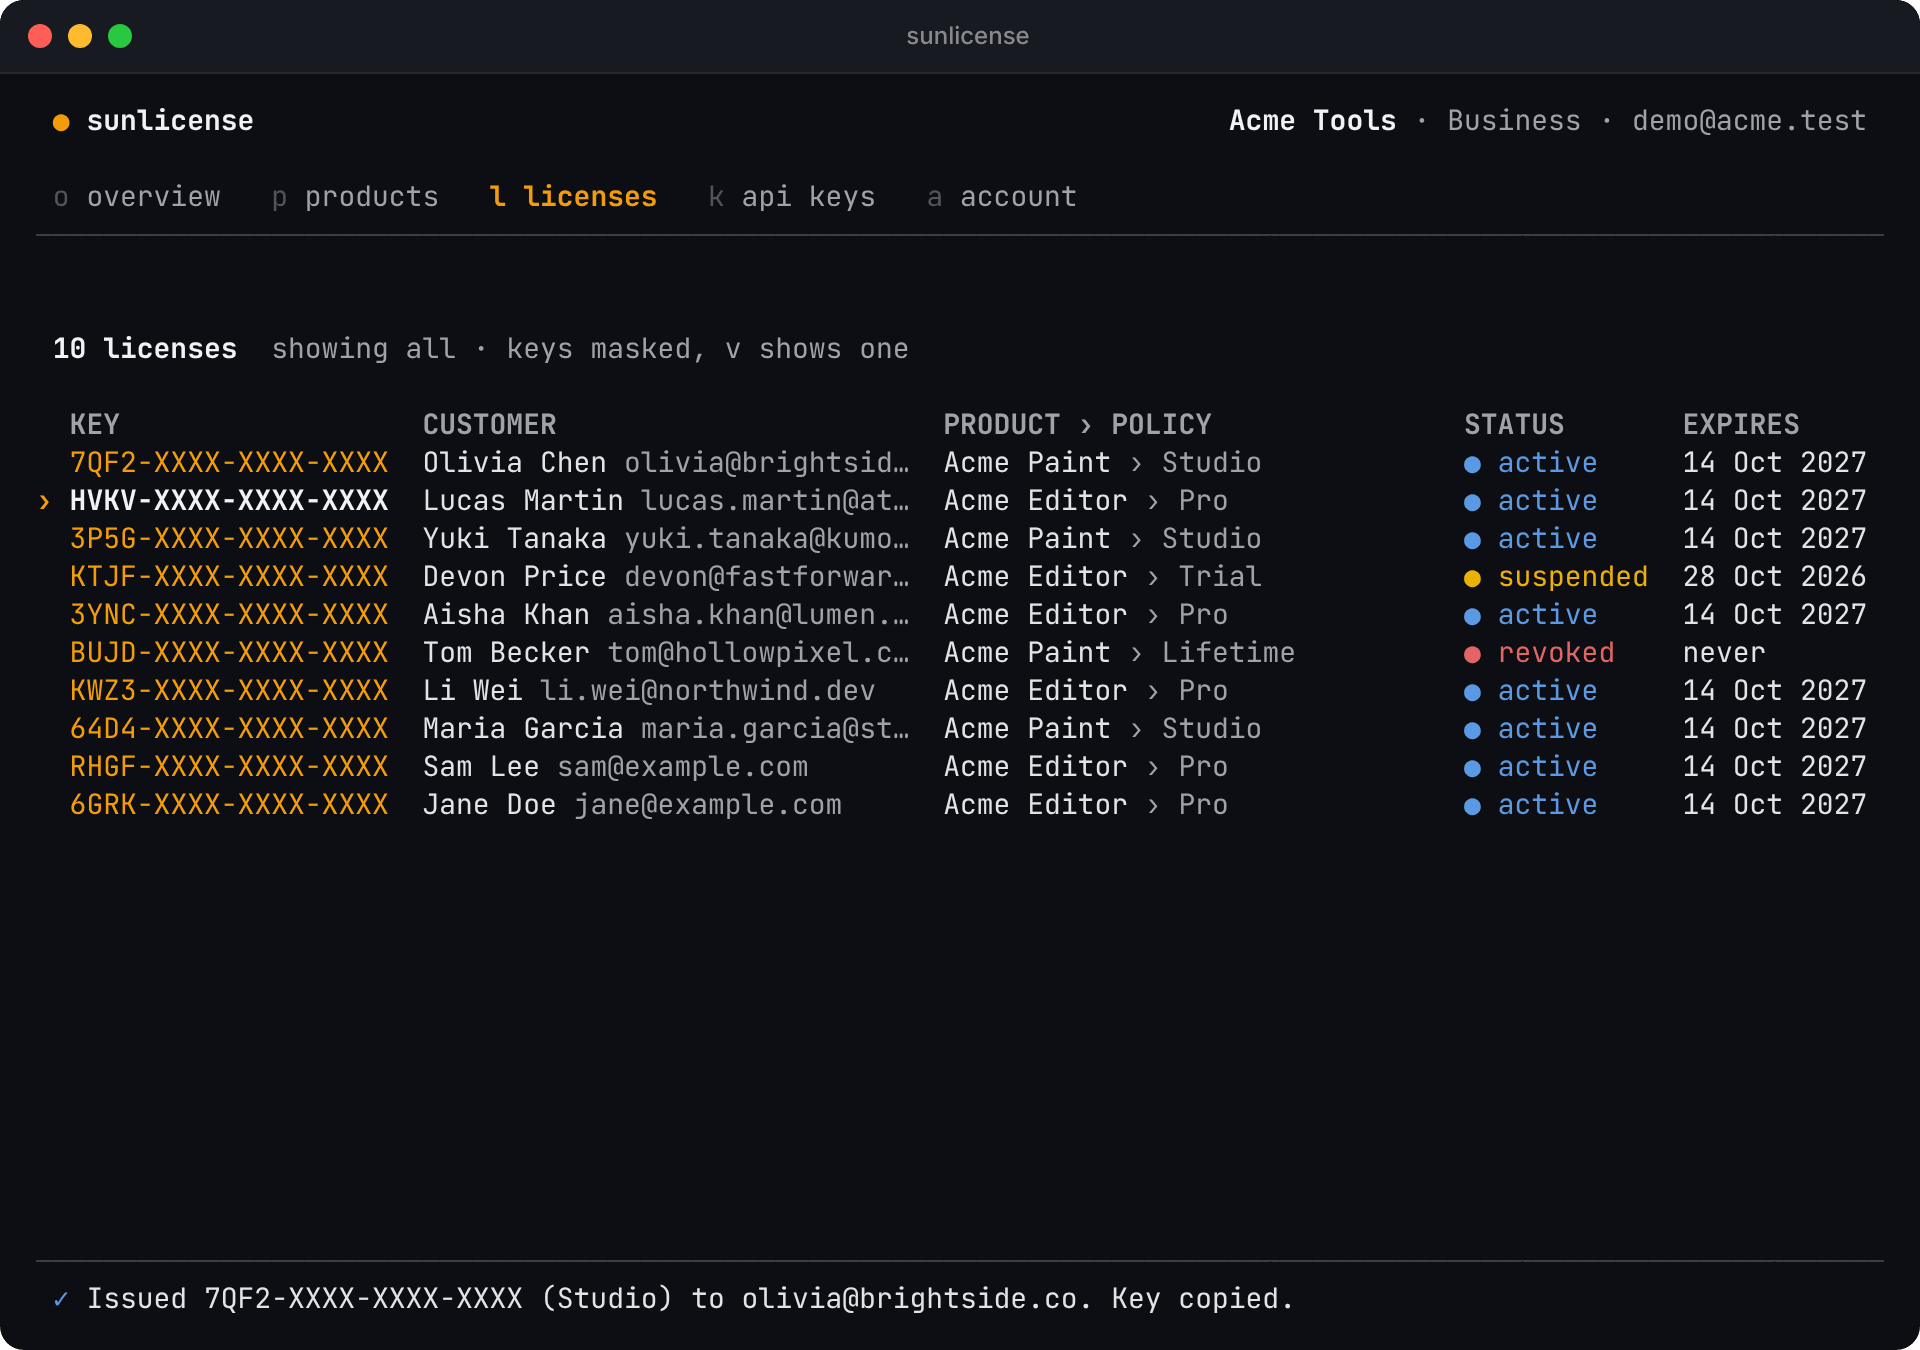This screenshot has width=1920, height=1350.
Task: Open the overview tab
Action: pos(137,197)
